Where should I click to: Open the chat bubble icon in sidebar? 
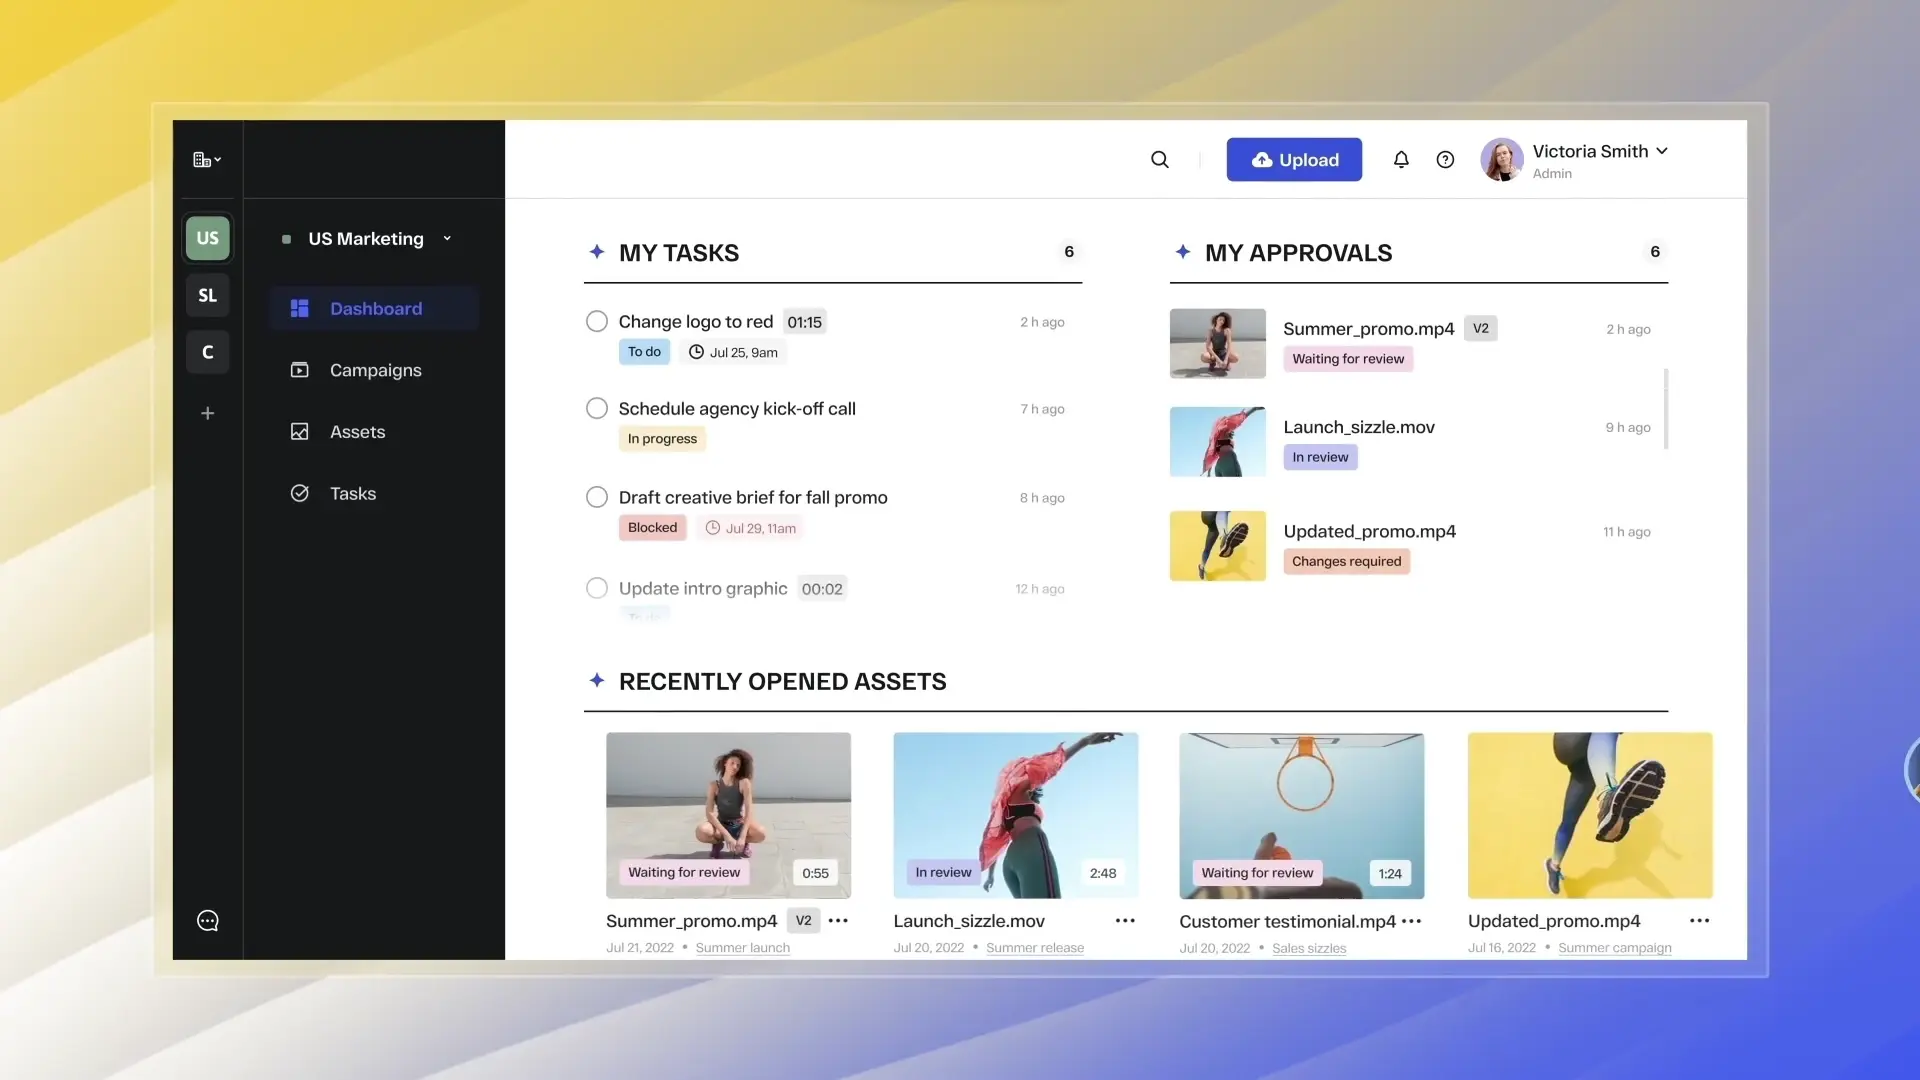coord(208,921)
